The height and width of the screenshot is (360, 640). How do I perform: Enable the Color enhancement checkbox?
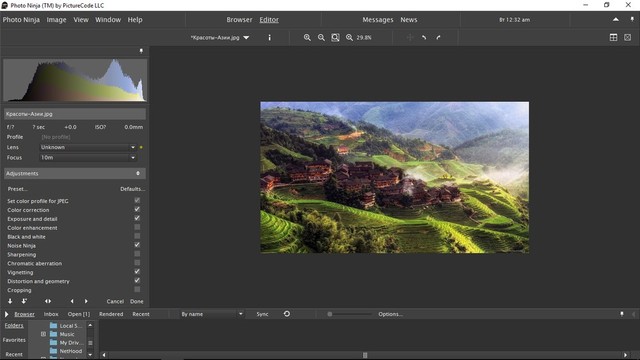click(x=137, y=227)
